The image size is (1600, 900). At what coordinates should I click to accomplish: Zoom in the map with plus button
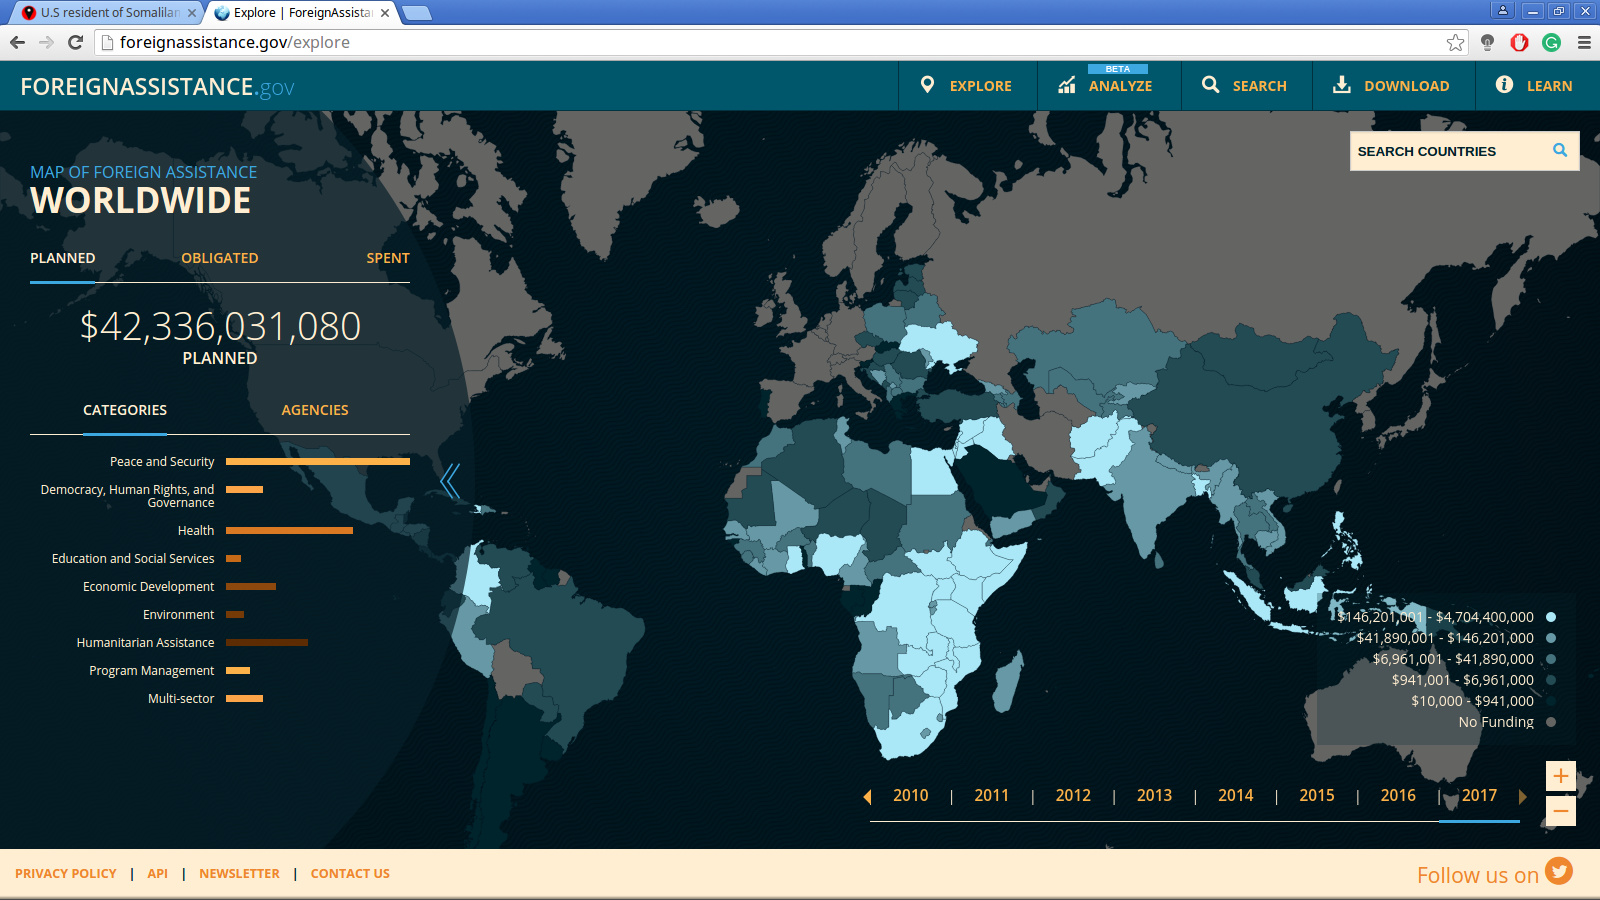click(x=1561, y=776)
